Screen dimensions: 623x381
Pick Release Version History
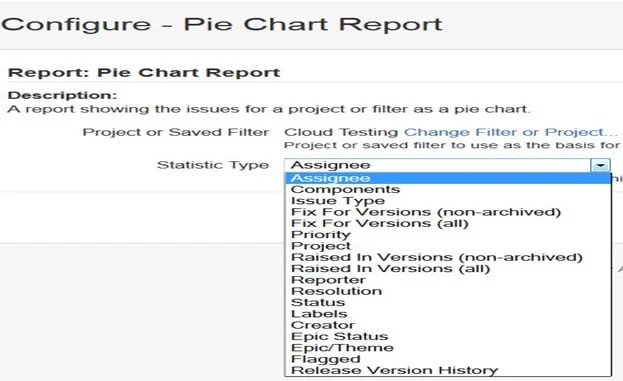pyautogui.click(x=448, y=370)
